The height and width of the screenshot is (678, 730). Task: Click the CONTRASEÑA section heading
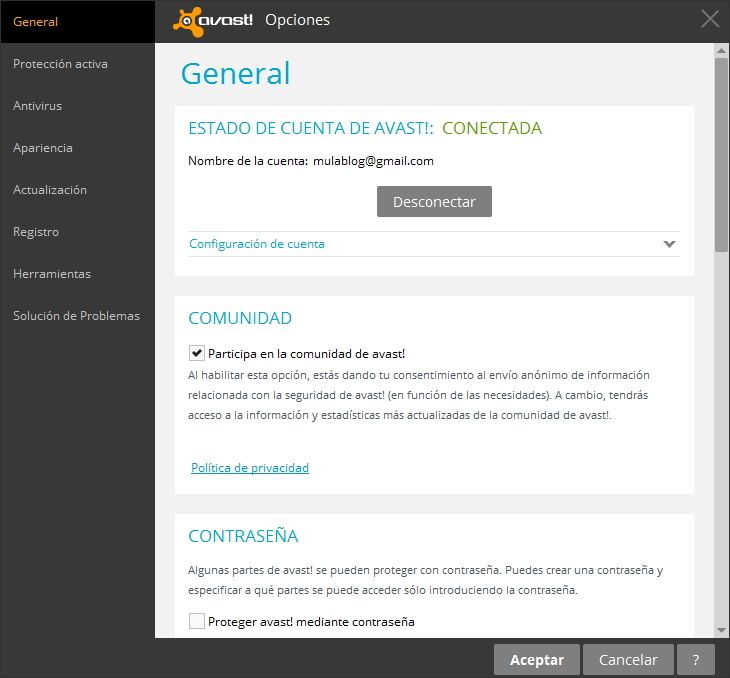(243, 536)
